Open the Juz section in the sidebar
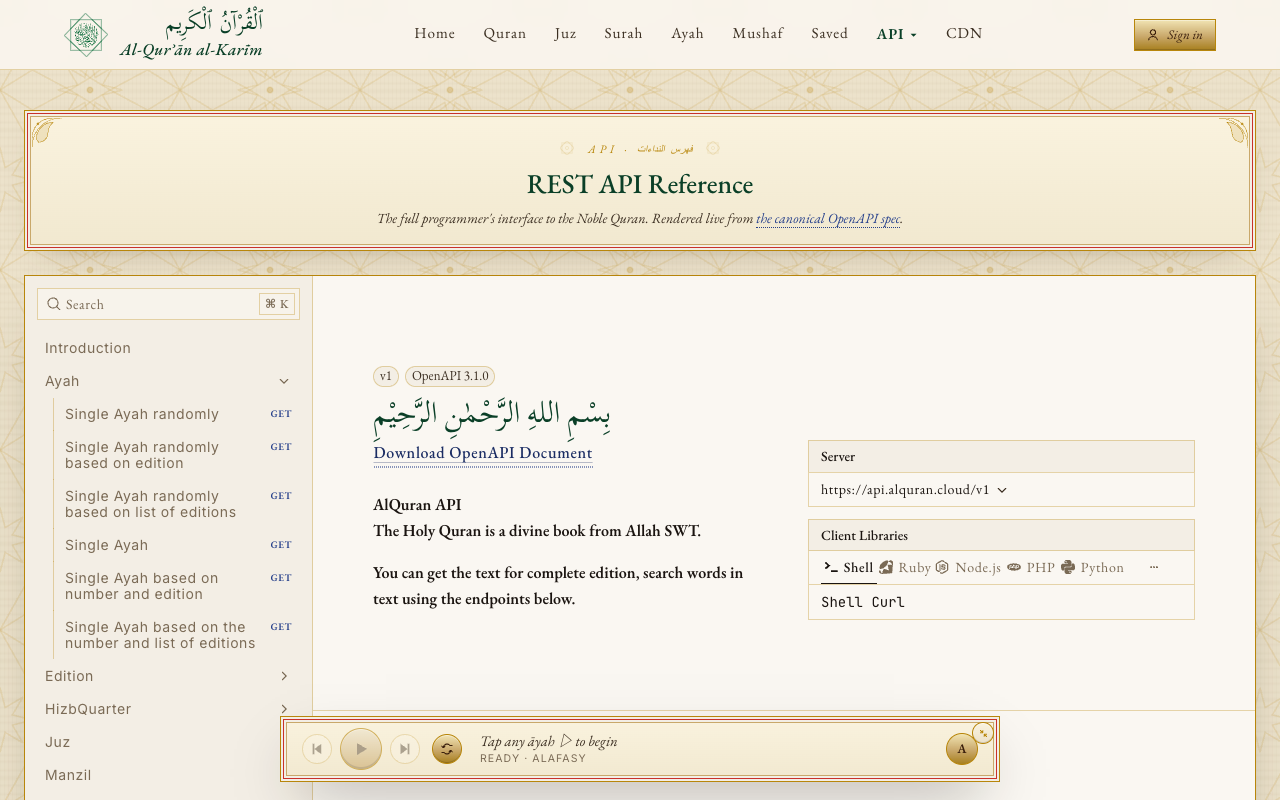Viewport: 1280px width, 800px height. 168,742
